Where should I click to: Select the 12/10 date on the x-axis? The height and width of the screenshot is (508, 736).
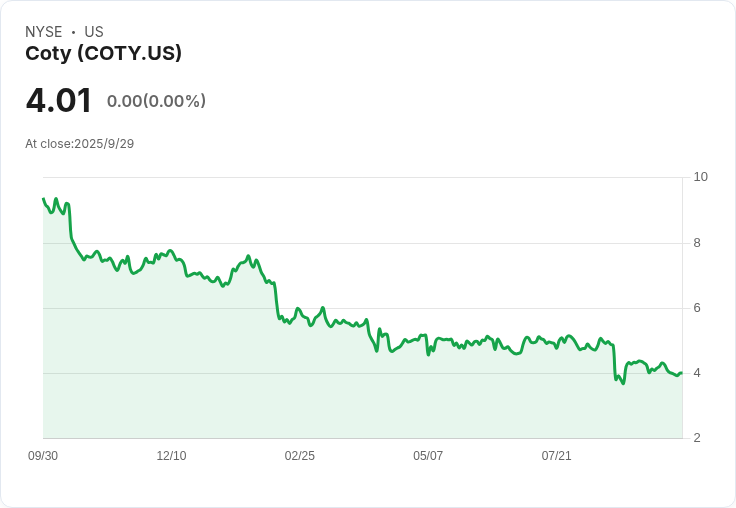[171, 456]
